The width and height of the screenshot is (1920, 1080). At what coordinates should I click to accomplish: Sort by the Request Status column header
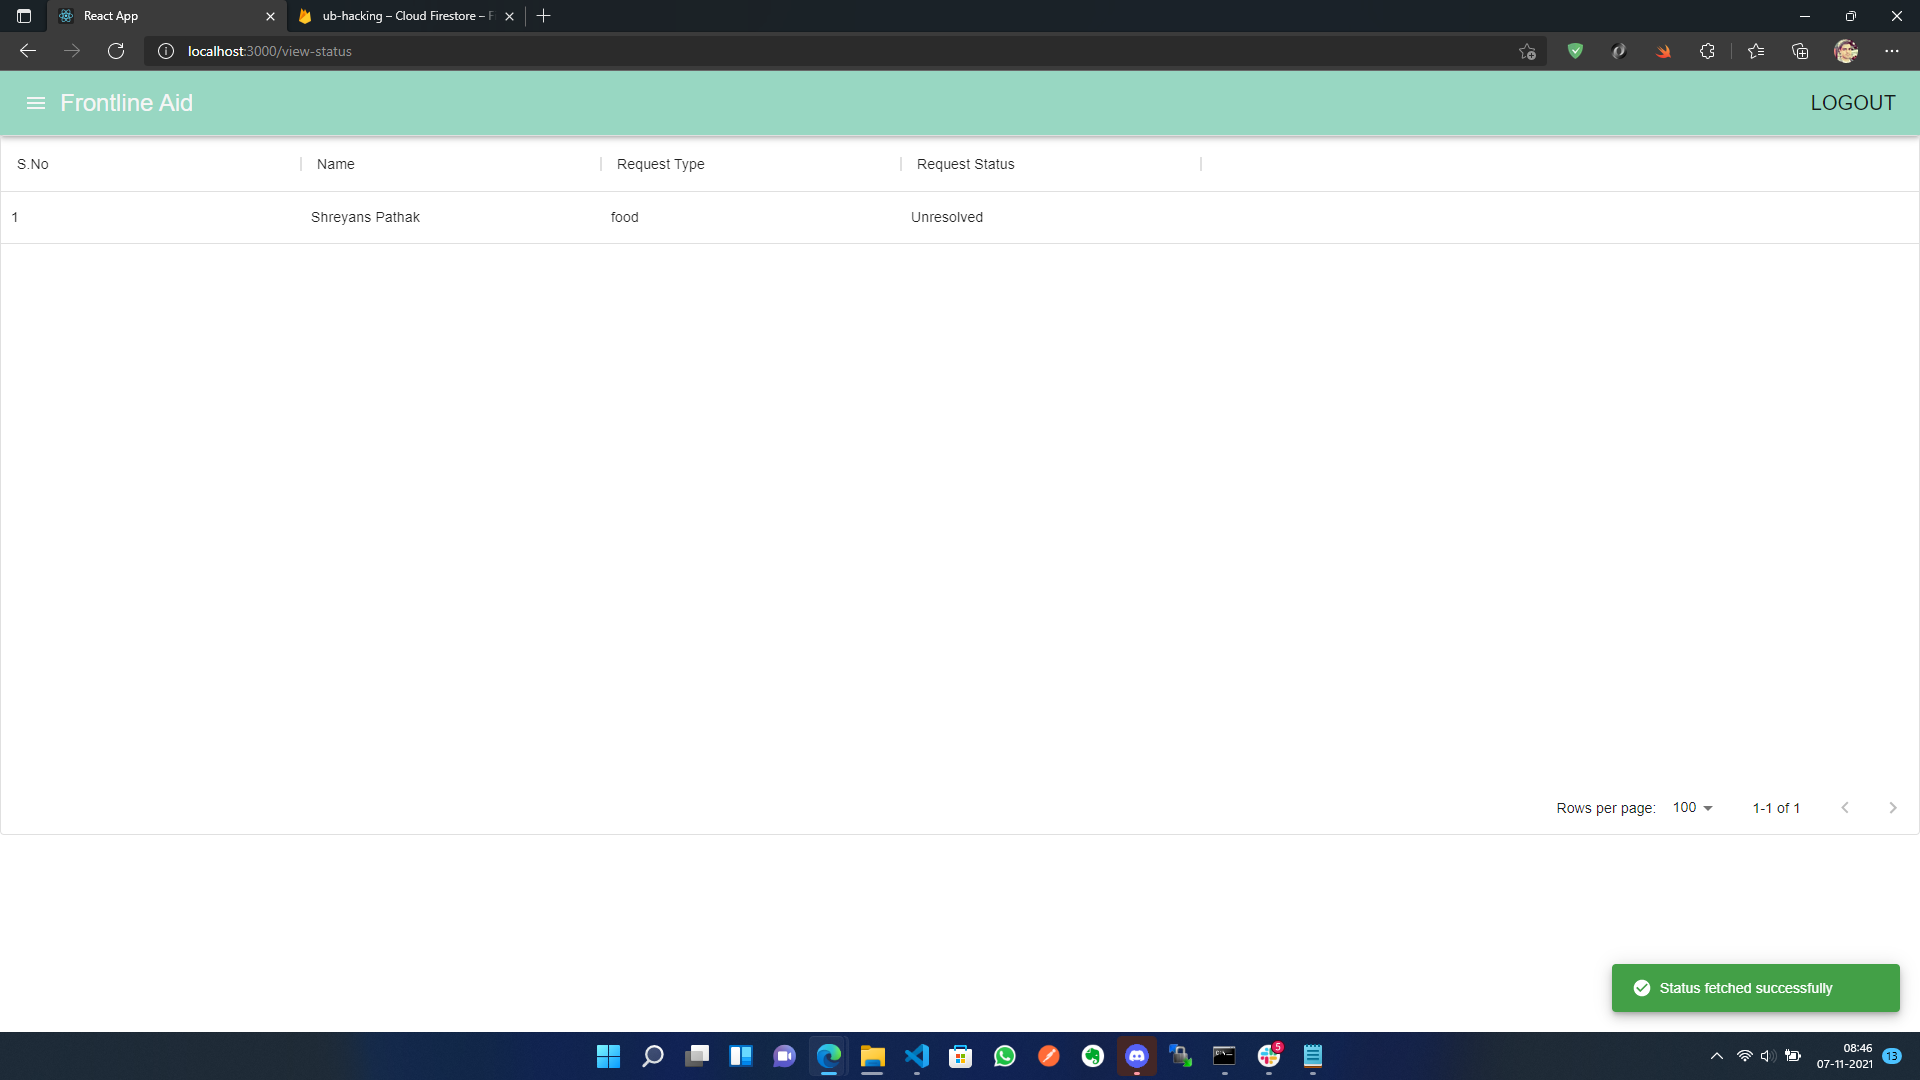coord(965,164)
